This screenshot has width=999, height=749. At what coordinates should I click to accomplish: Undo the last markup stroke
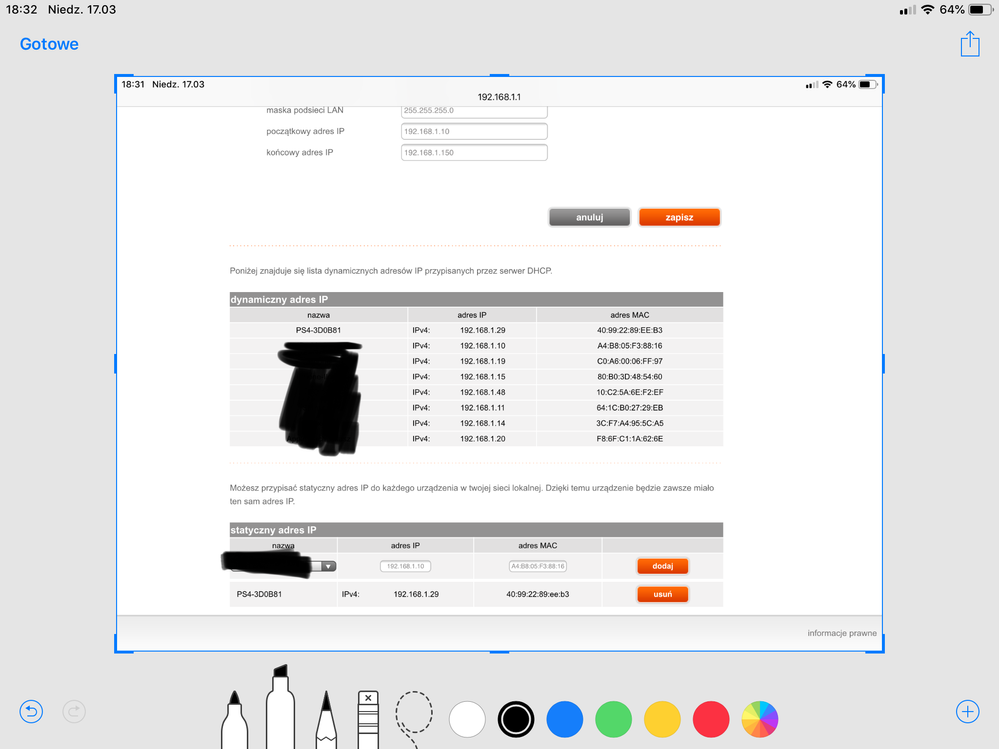click(x=31, y=712)
